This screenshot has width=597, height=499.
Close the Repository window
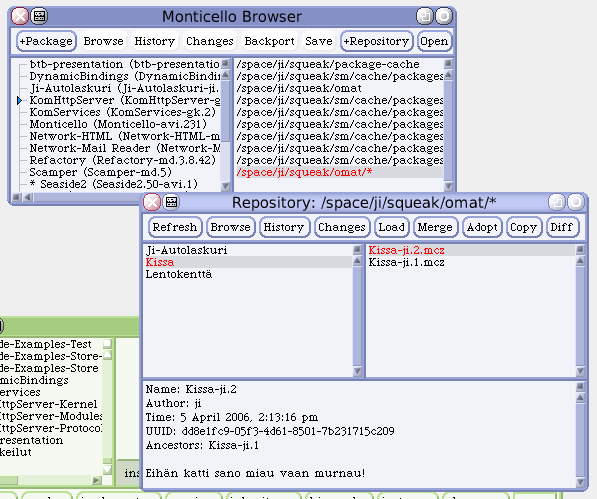[x=152, y=202]
